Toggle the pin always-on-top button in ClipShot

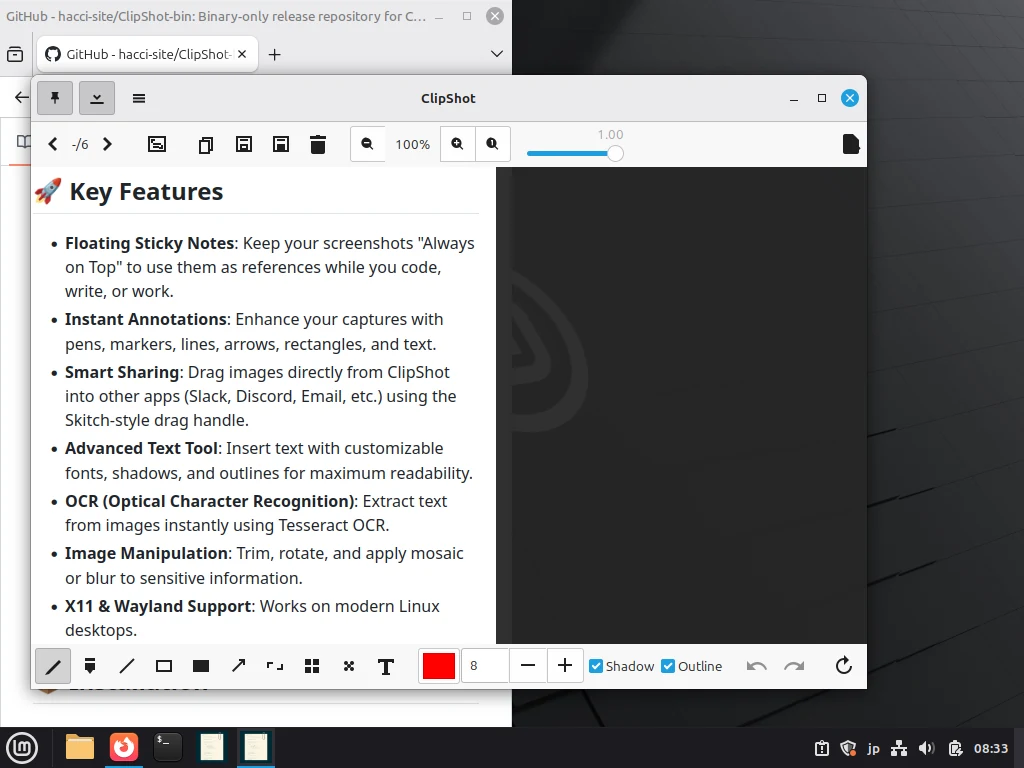pyautogui.click(x=55, y=98)
